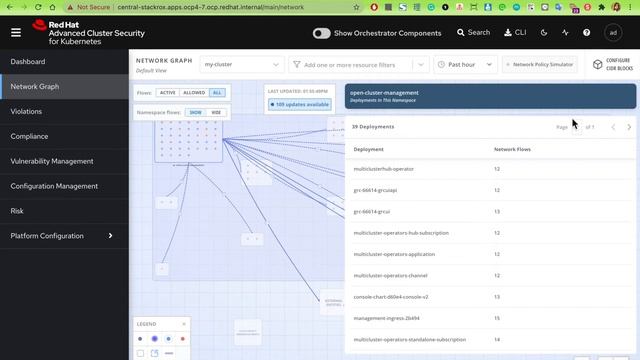The height and width of the screenshot is (360, 640).
Task: Open the Past hour time dropdown
Action: pos(465,64)
